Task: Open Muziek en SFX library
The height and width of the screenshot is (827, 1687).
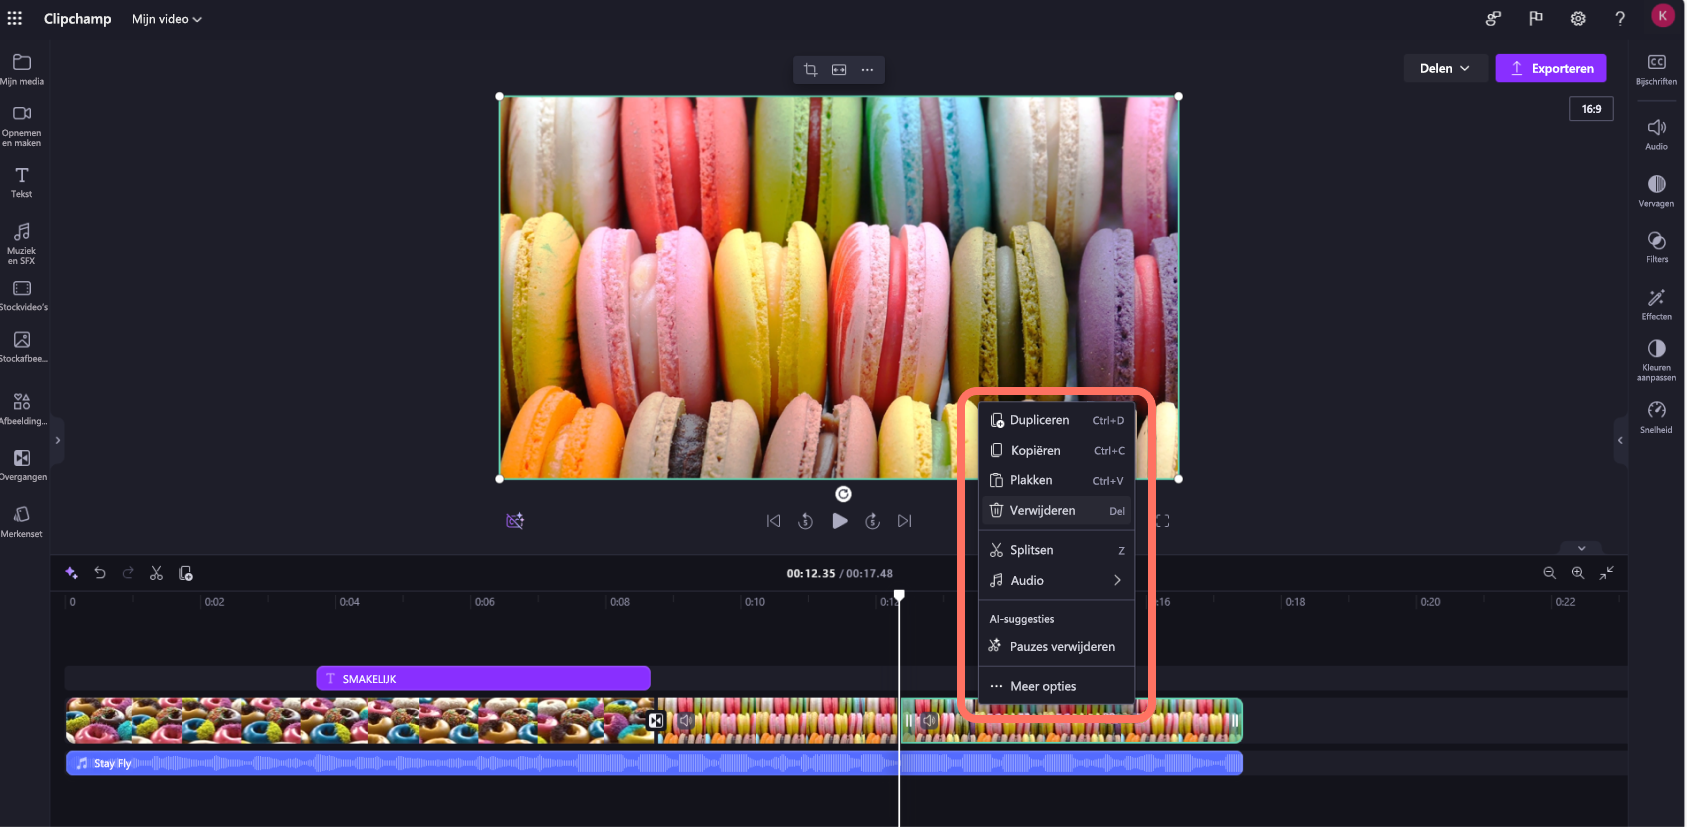Action: (x=22, y=243)
